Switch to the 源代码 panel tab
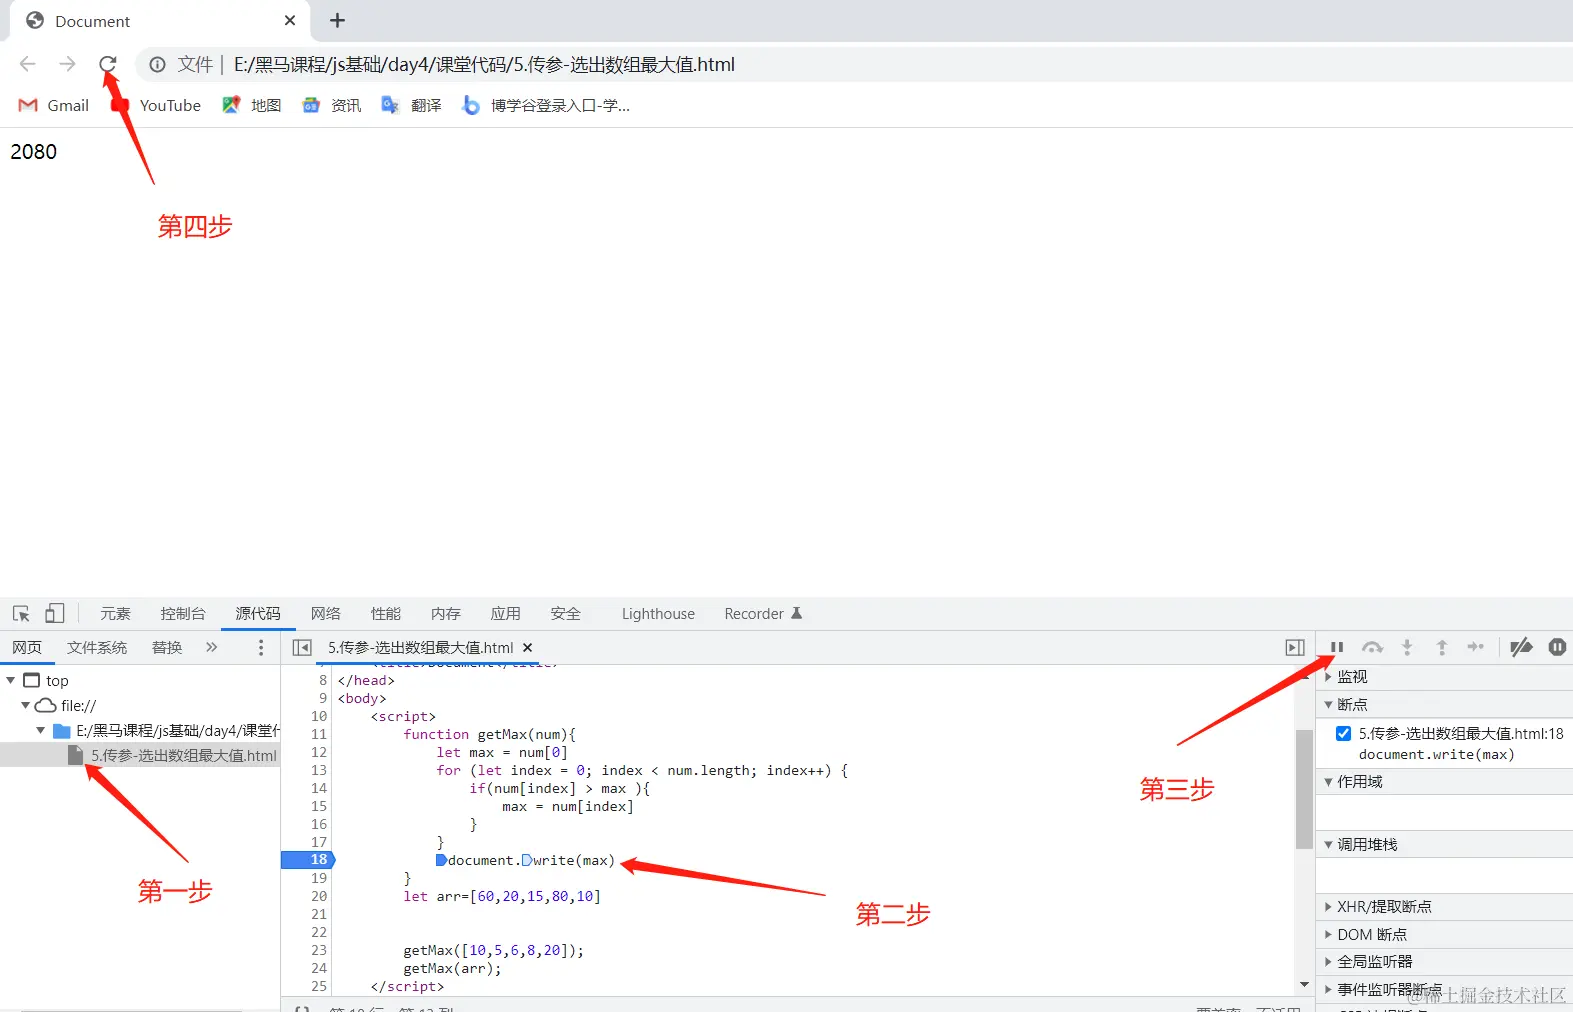The height and width of the screenshot is (1012, 1573). pyautogui.click(x=258, y=614)
